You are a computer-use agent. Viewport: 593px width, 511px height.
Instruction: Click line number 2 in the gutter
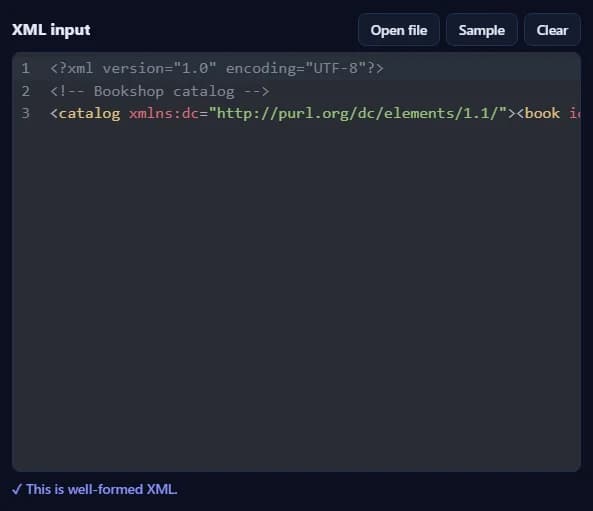(25, 91)
